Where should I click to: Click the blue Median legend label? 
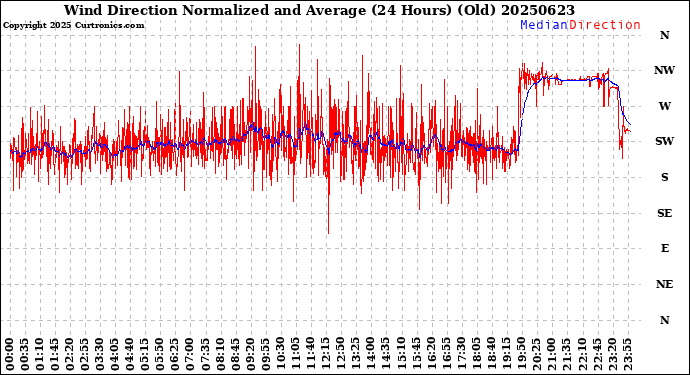[x=544, y=25]
